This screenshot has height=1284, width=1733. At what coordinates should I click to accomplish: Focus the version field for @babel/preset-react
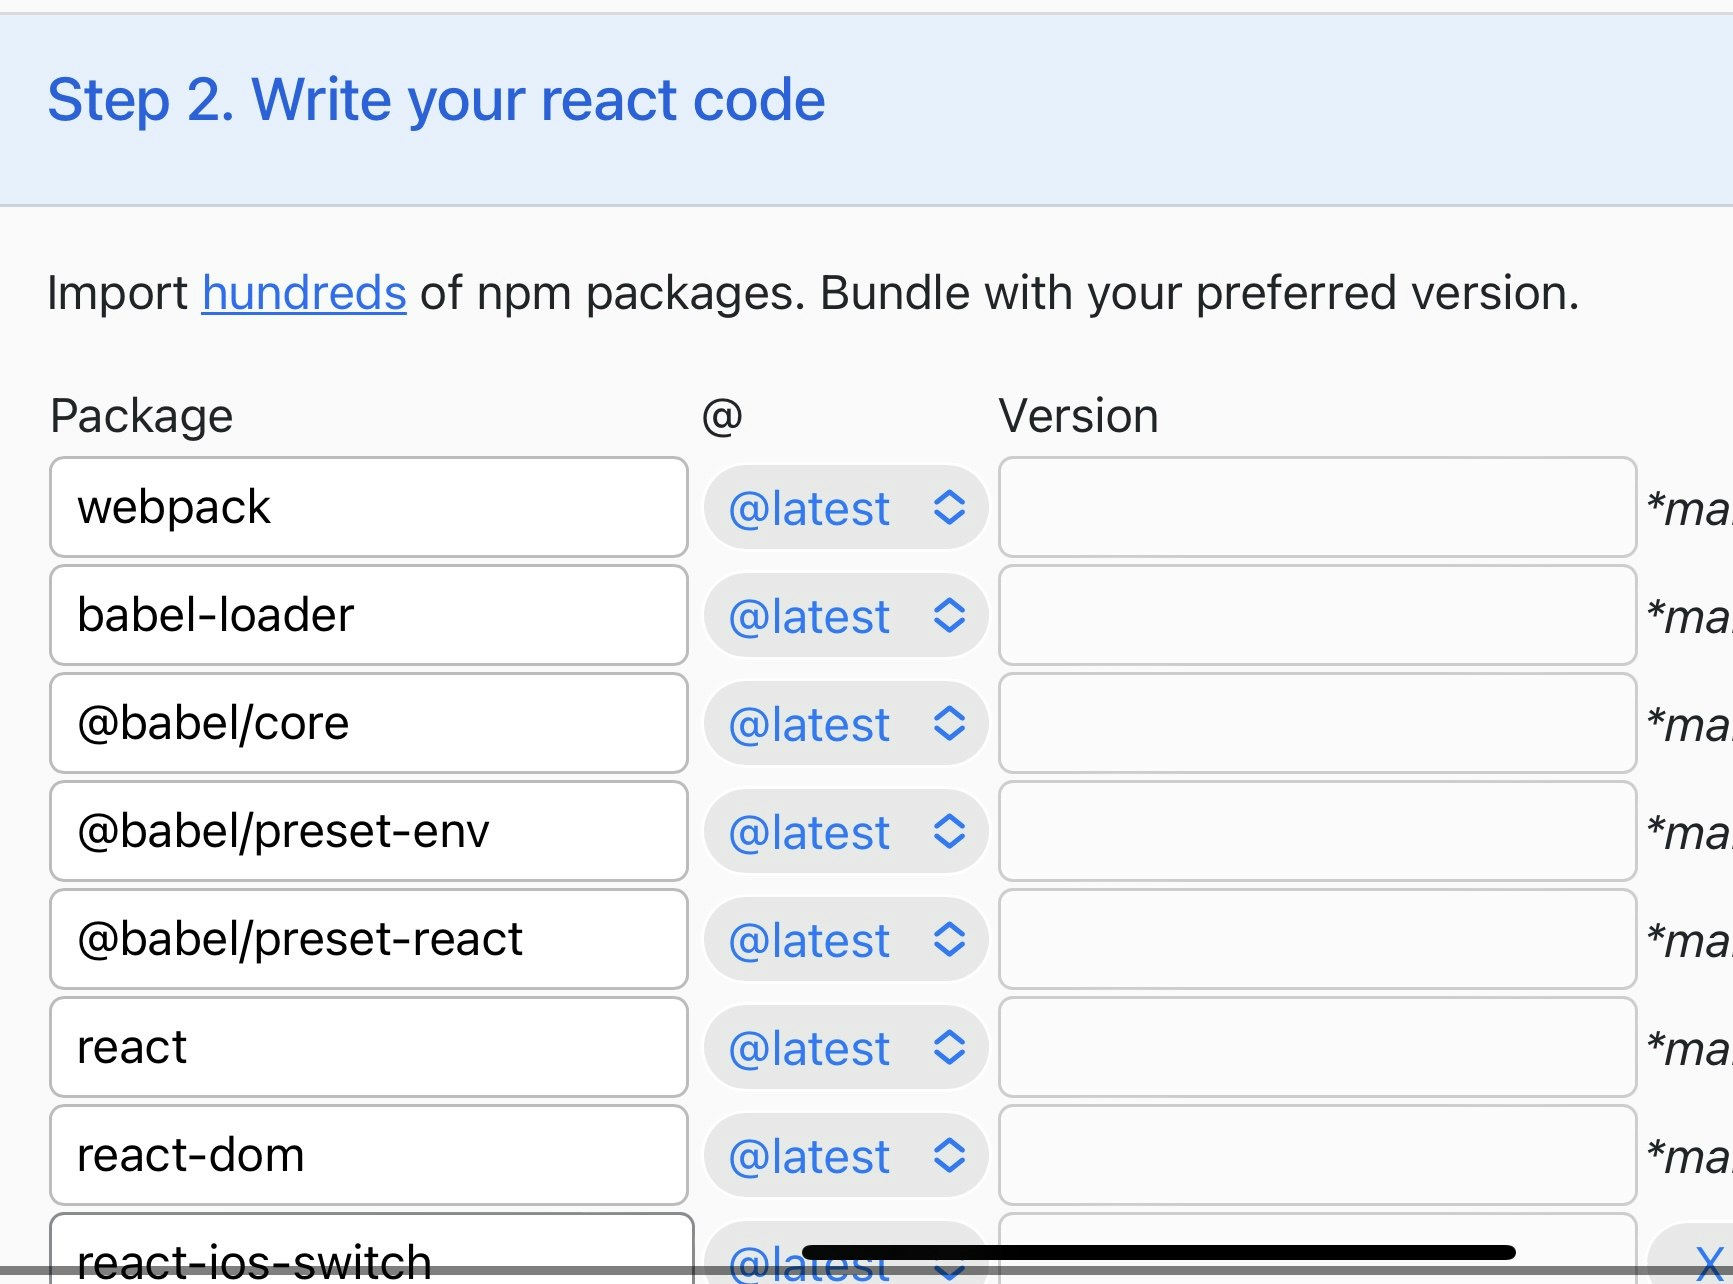[1318, 939]
